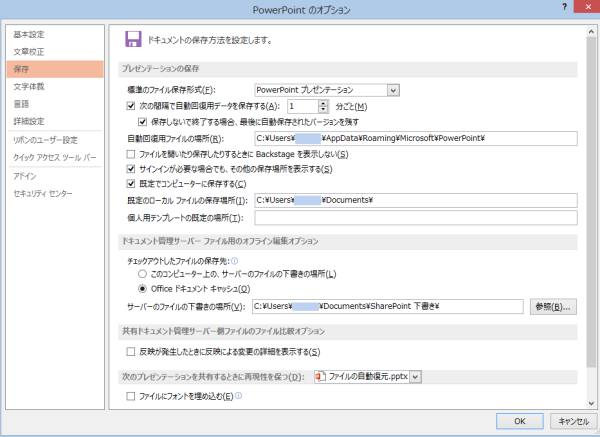Screen dimensions: 600x437
Task: Enable the Backstage を表示しない checkbox
Action: pos(132,155)
